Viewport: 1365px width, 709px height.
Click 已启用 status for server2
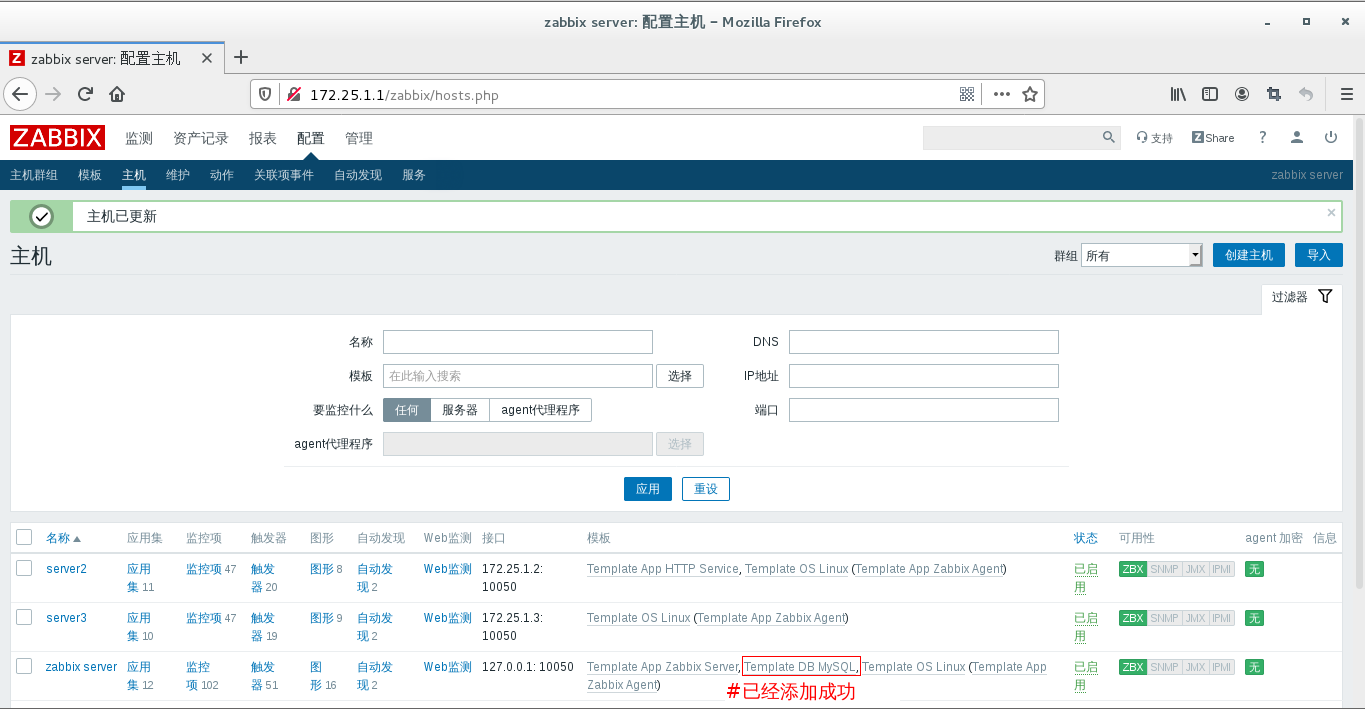pos(1086,578)
